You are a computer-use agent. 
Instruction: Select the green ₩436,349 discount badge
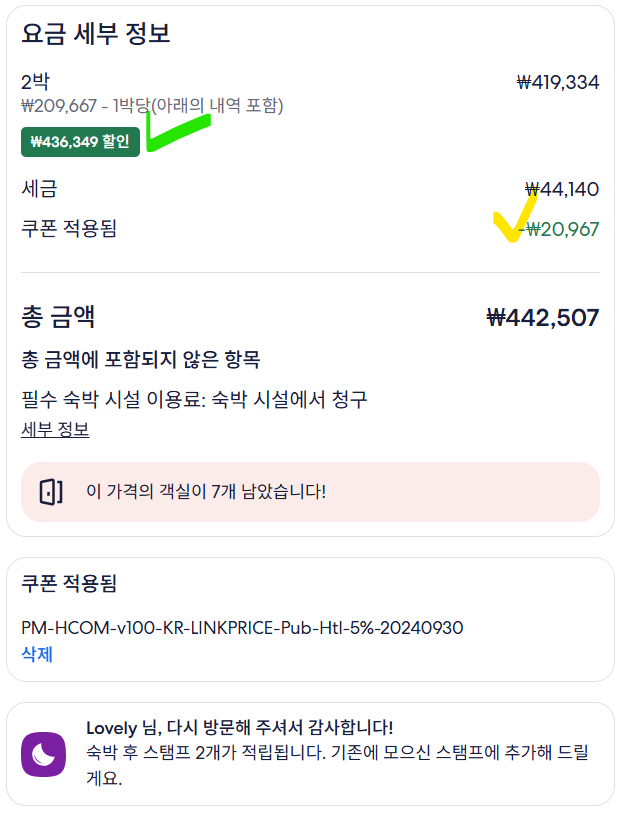coord(79,144)
